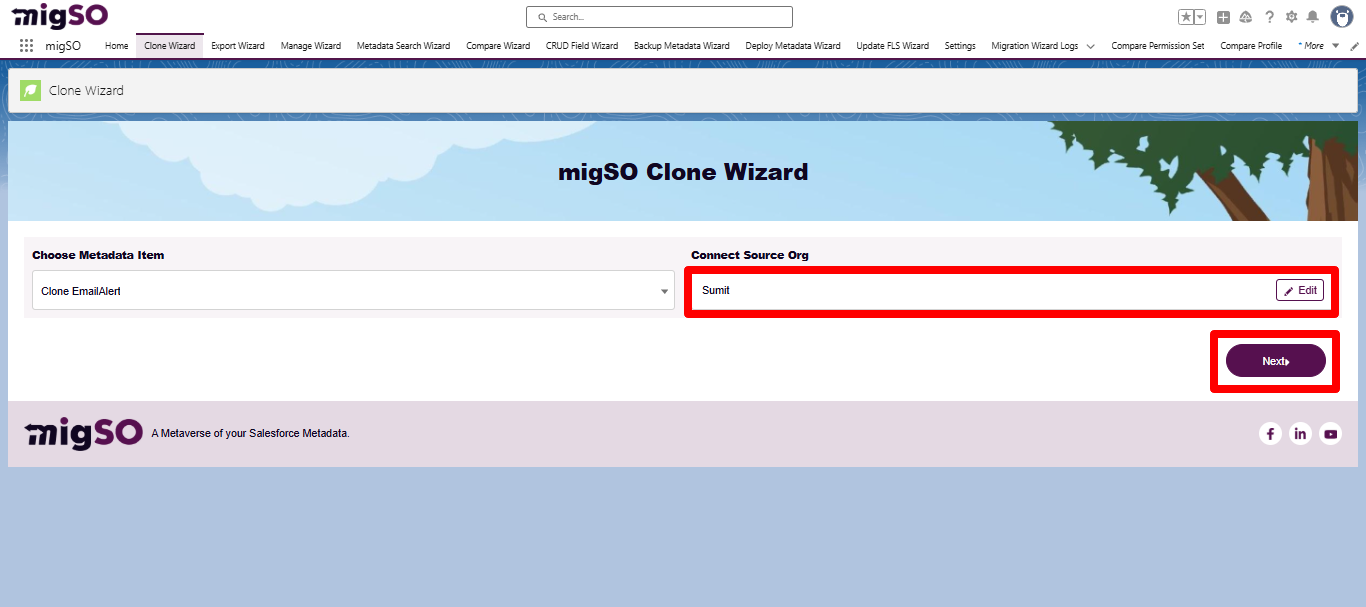Go to the Settings tab
Screen dimensions: 1366x607
[960, 46]
